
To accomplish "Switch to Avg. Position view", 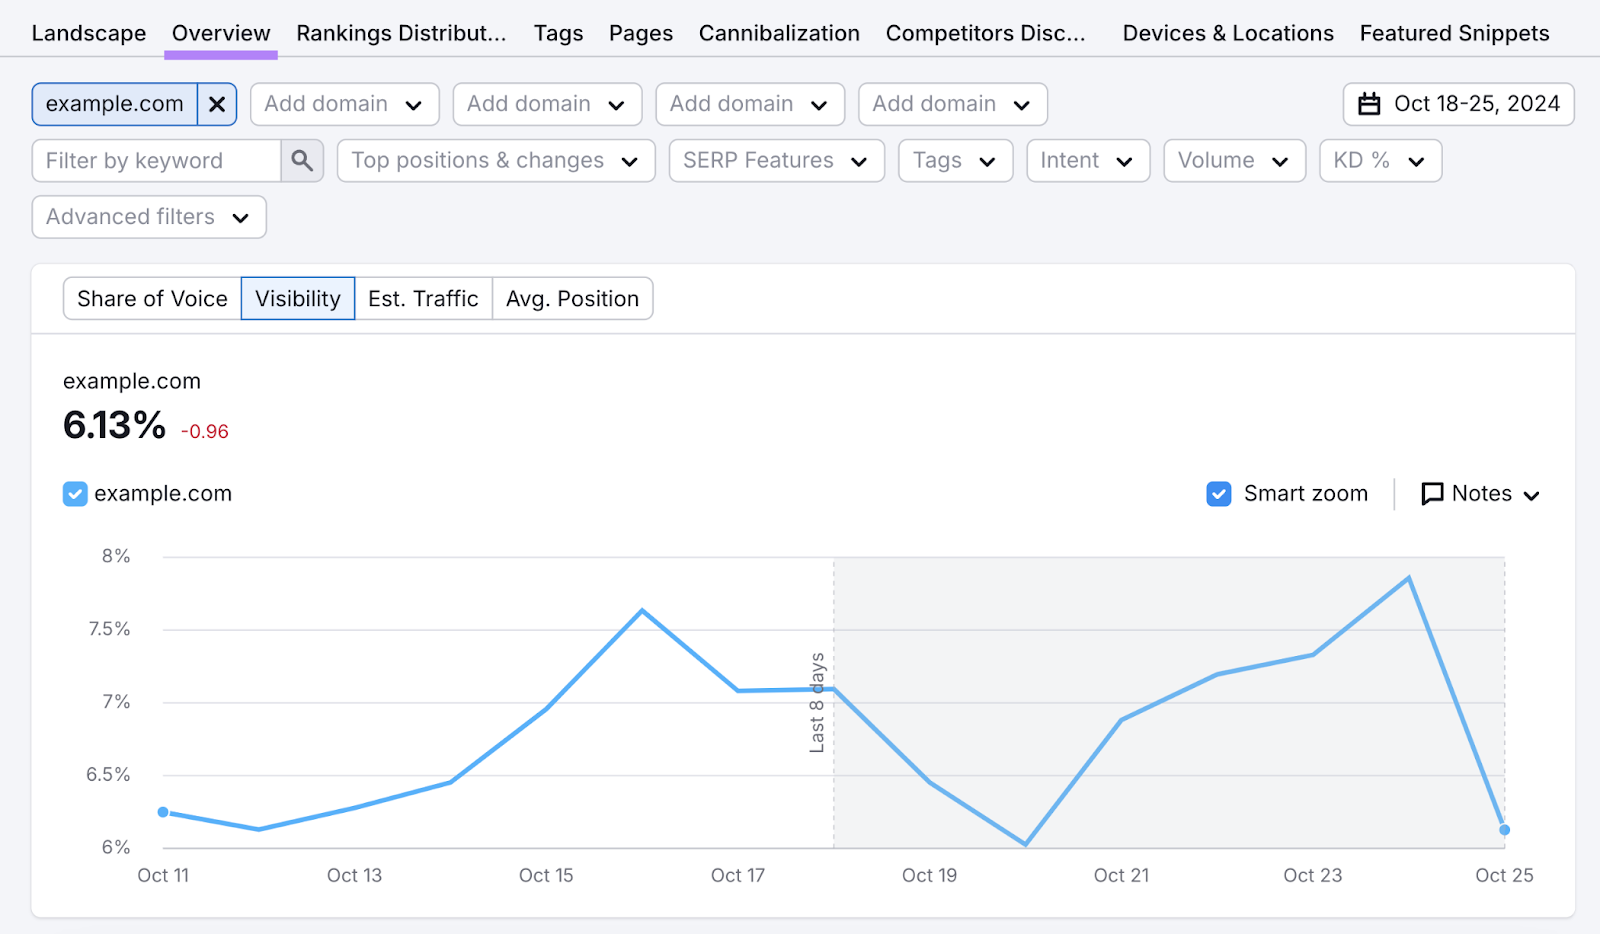I will [572, 298].
